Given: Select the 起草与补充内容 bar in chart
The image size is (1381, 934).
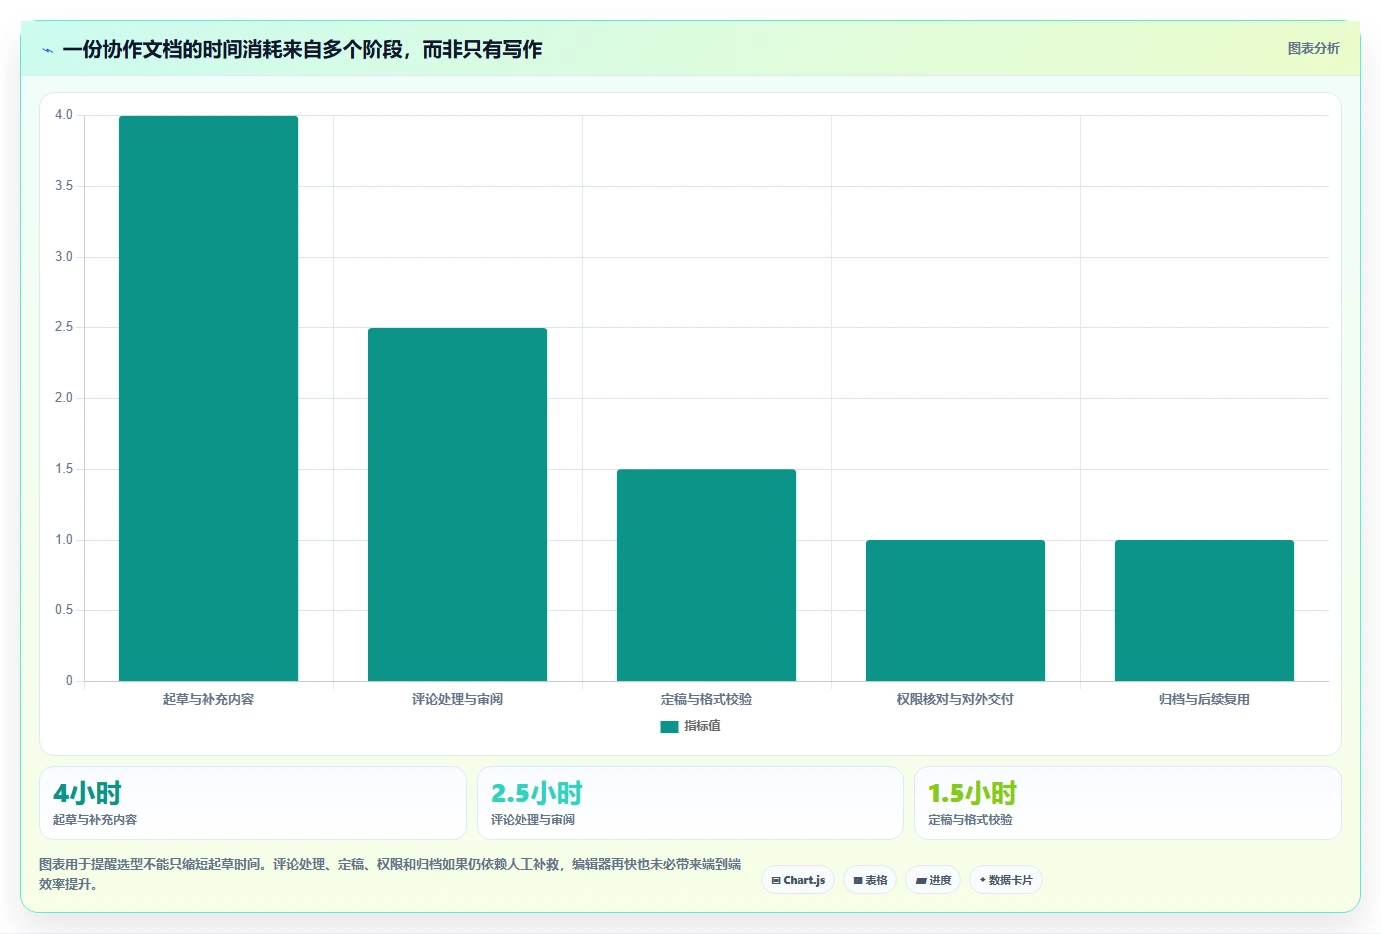Looking at the screenshot, I should click(208, 398).
